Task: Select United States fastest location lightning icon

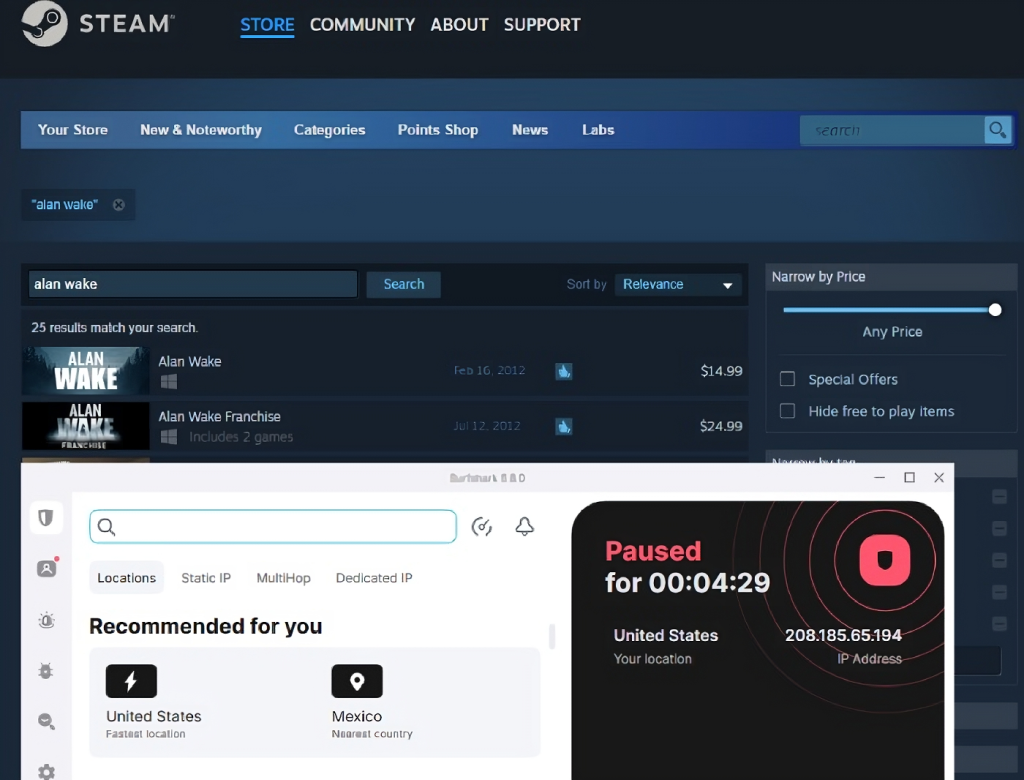Action: [131, 681]
